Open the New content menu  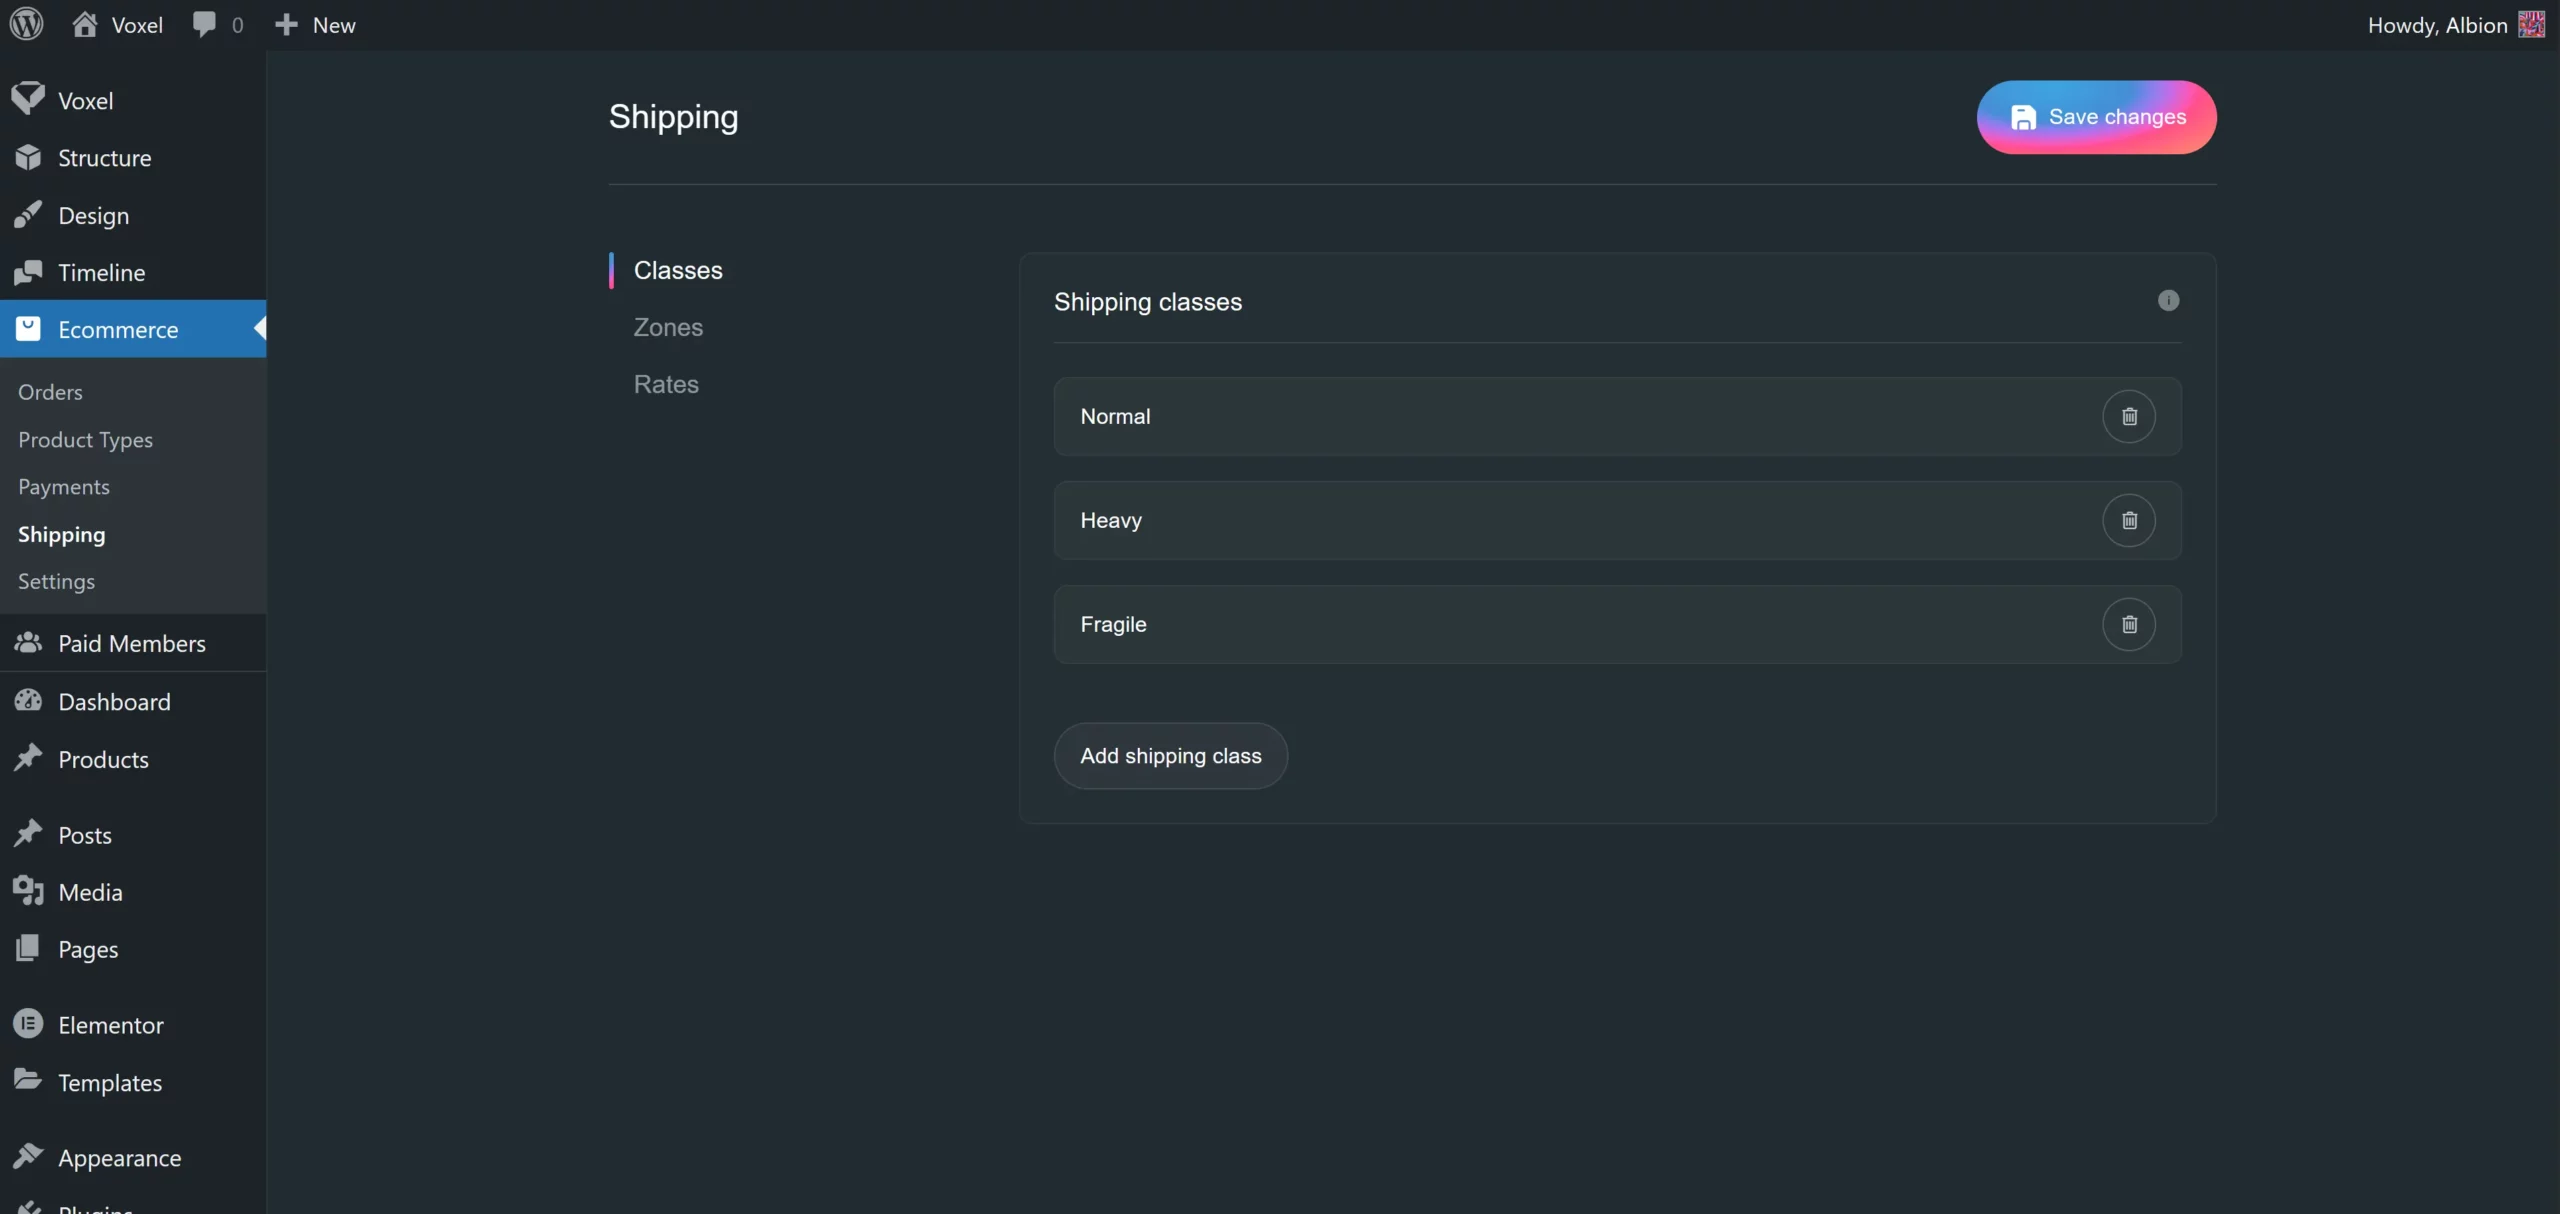coord(316,25)
